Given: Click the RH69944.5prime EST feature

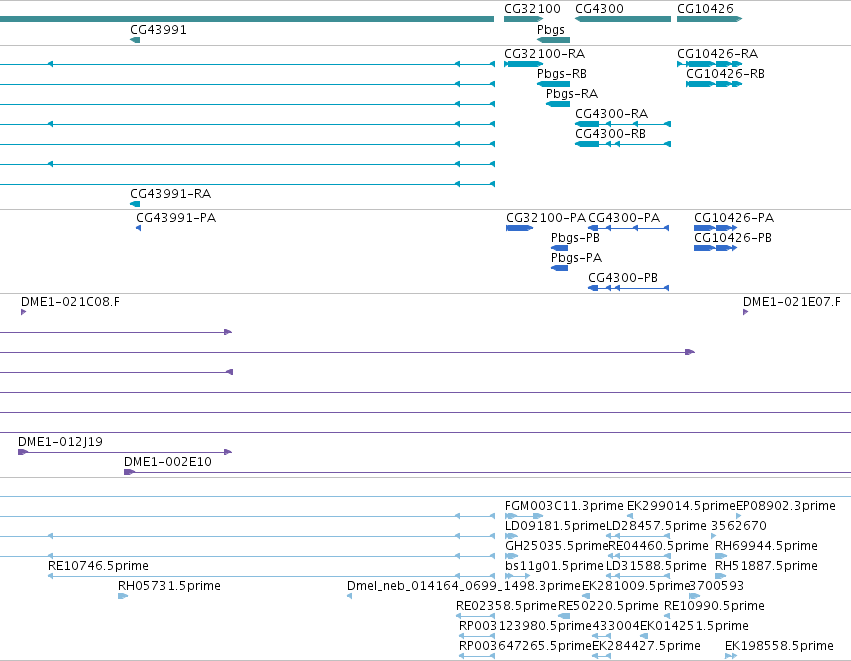Looking at the screenshot, I should pyautogui.click(x=721, y=556).
